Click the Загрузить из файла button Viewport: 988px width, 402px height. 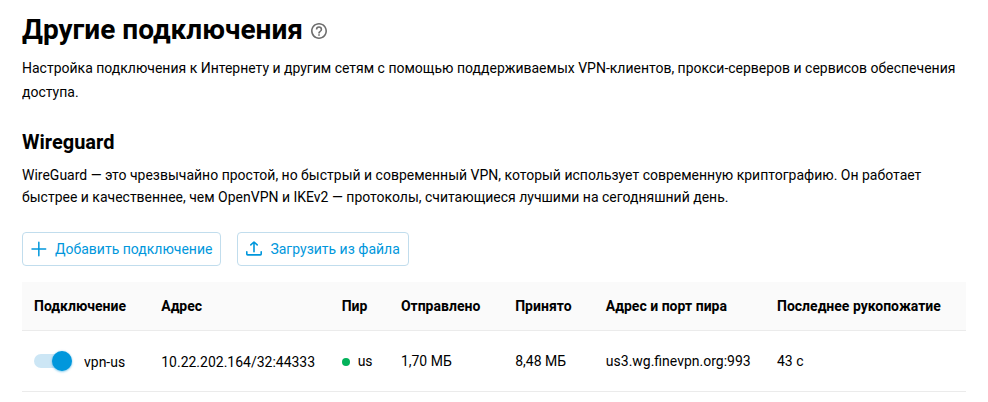[x=323, y=249]
